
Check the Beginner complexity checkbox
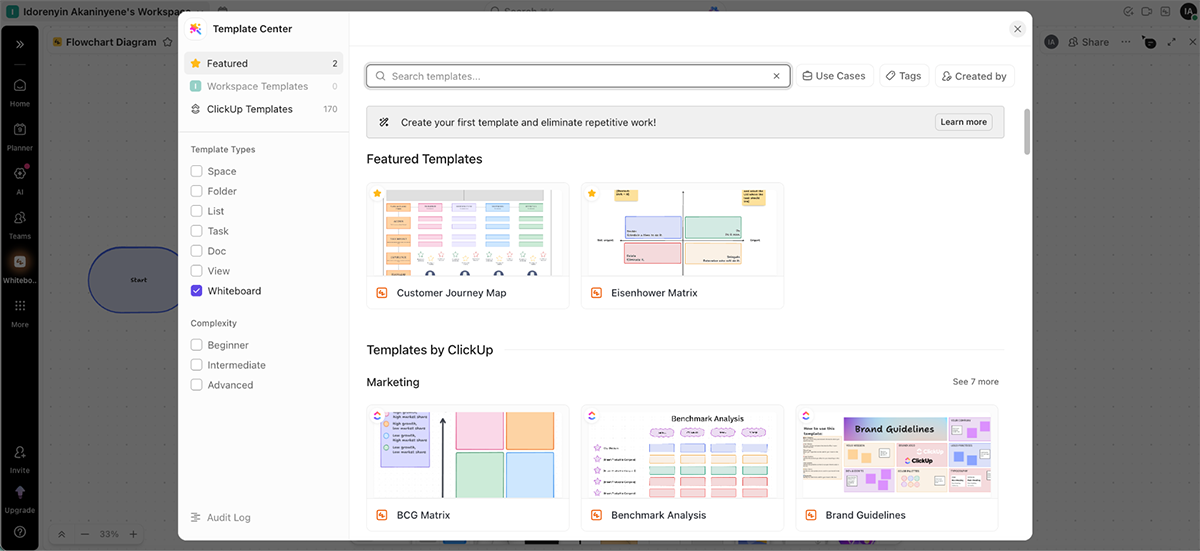click(197, 345)
